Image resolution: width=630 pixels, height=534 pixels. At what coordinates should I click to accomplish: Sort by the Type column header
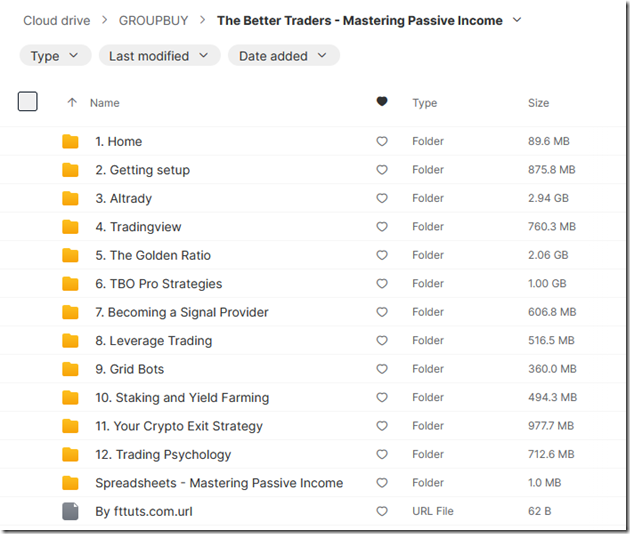coord(425,103)
